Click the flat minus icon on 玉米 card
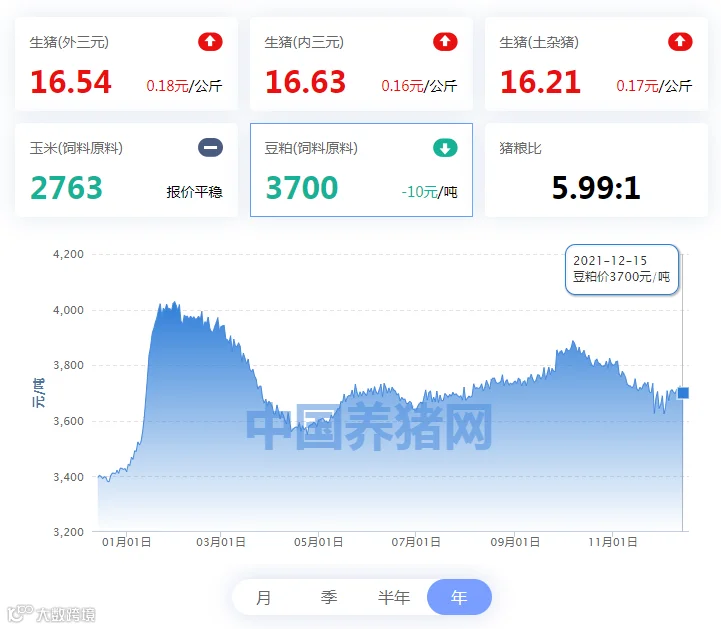The height and width of the screenshot is (629, 721). click(210, 148)
